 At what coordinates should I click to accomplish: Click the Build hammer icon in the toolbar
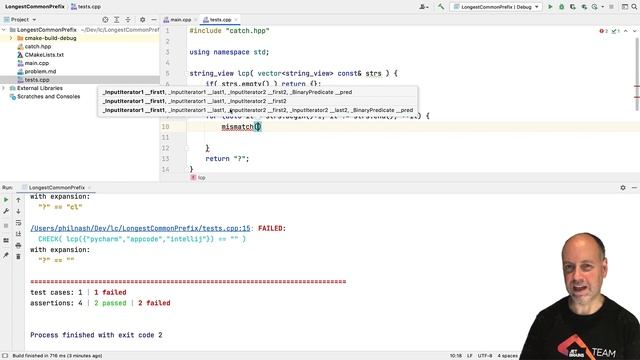pos(441,7)
